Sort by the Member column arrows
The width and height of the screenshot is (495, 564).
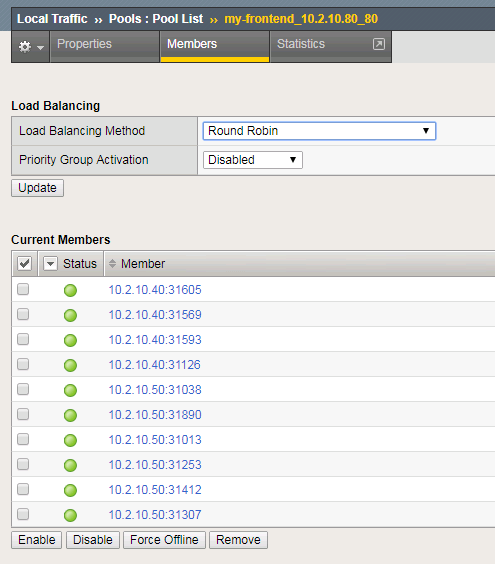tap(112, 264)
